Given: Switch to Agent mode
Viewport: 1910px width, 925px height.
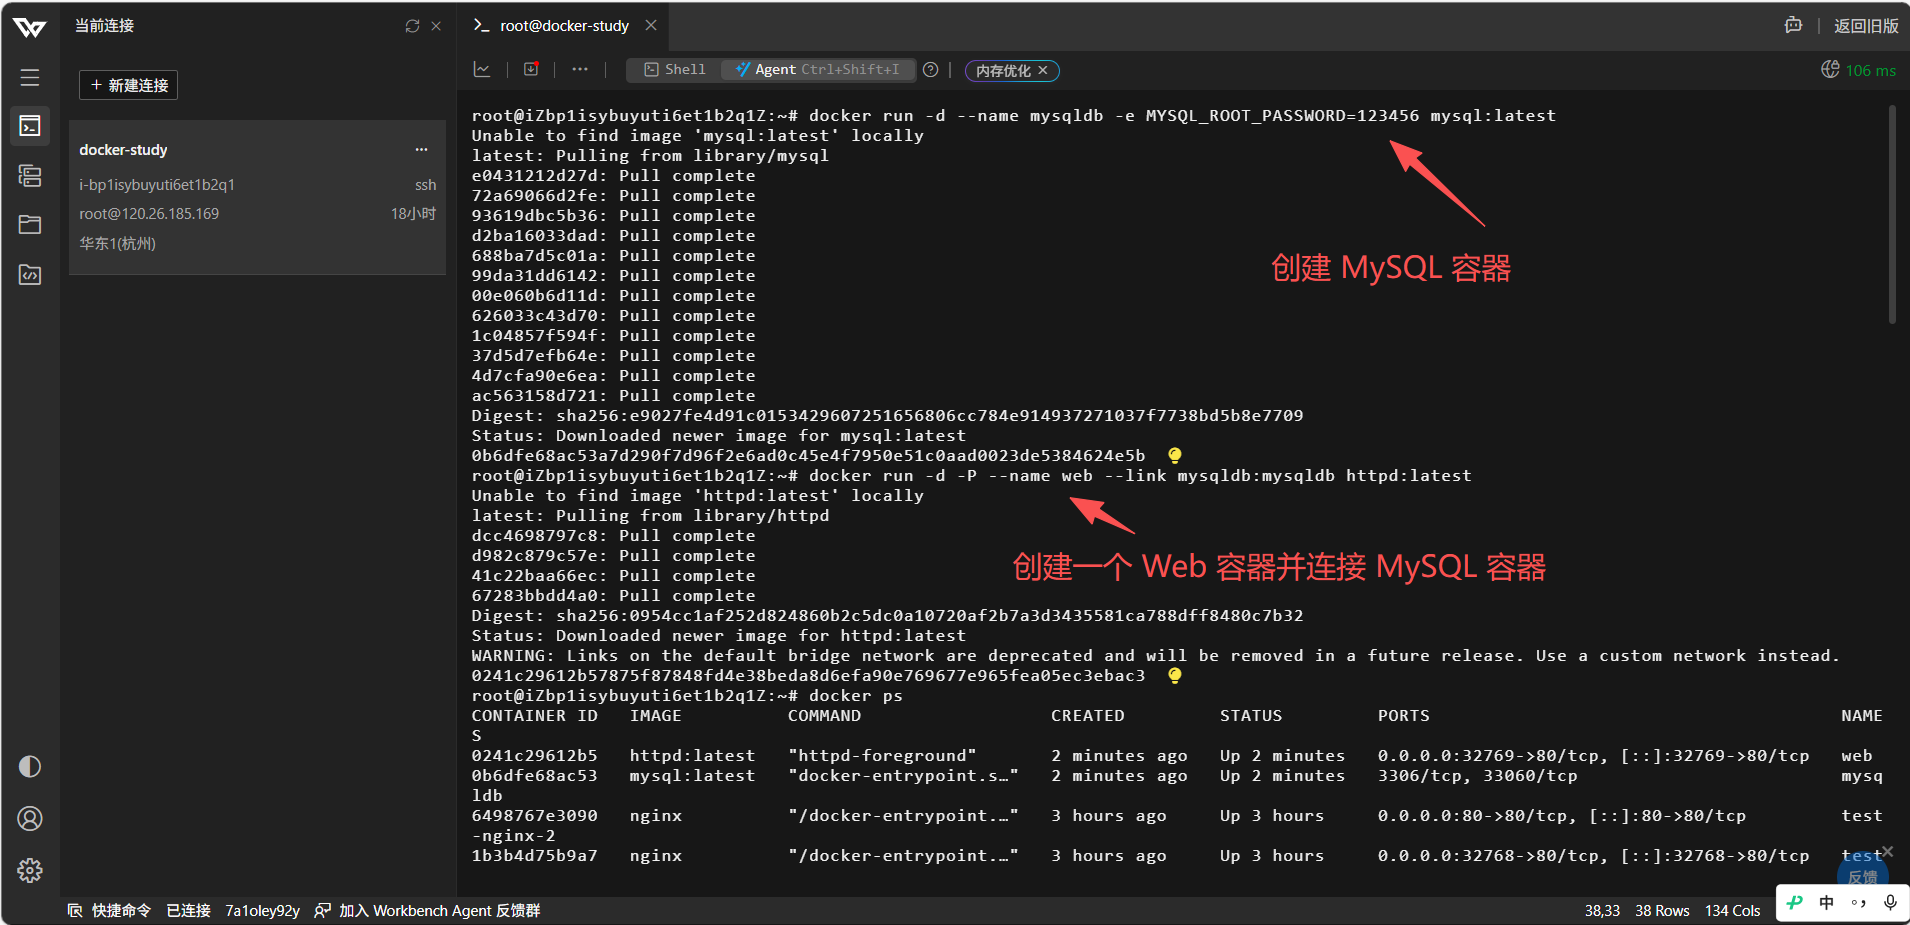Looking at the screenshot, I should pos(817,70).
